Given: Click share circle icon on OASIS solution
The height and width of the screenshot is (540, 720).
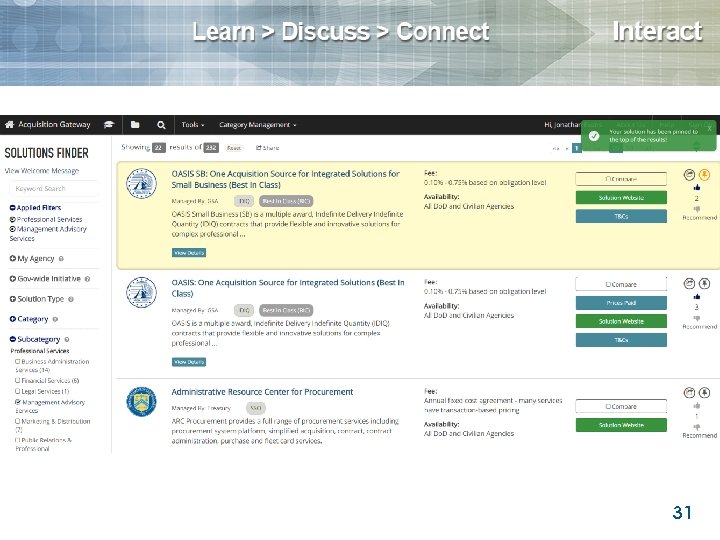Looking at the screenshot, I should pos(689,284).
